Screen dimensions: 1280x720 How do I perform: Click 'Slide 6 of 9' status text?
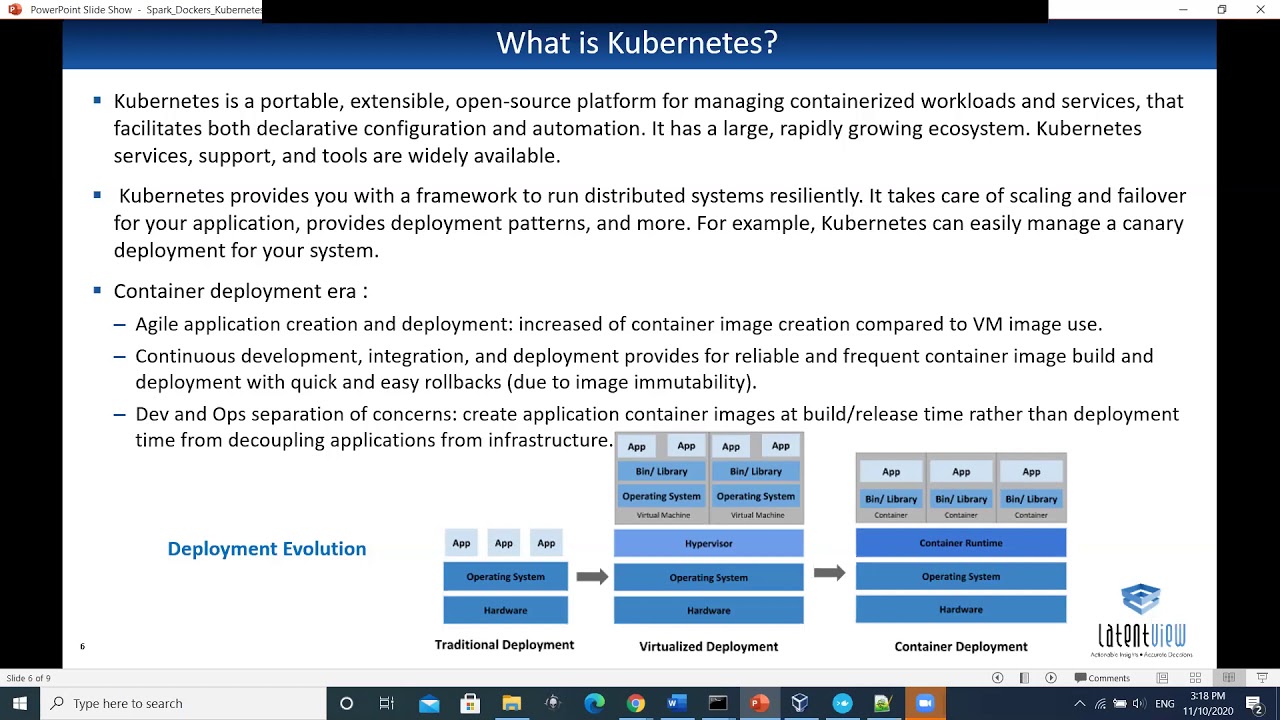[x=29, y=678]
